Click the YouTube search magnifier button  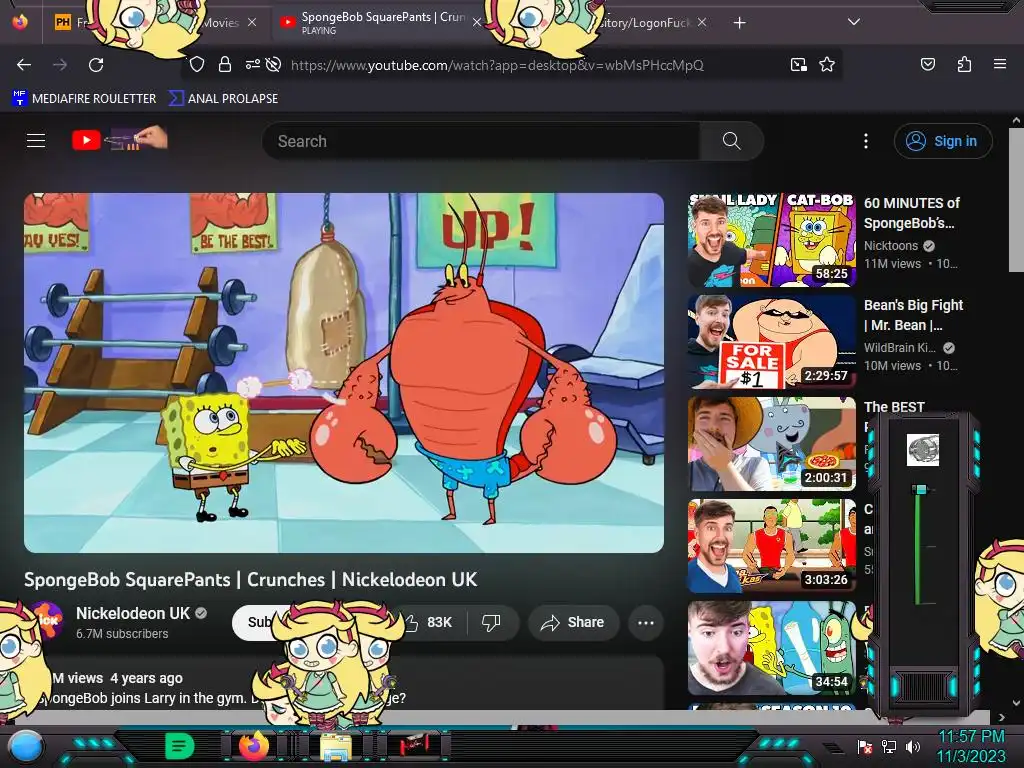pyautogui.click(x=731, y=141)
